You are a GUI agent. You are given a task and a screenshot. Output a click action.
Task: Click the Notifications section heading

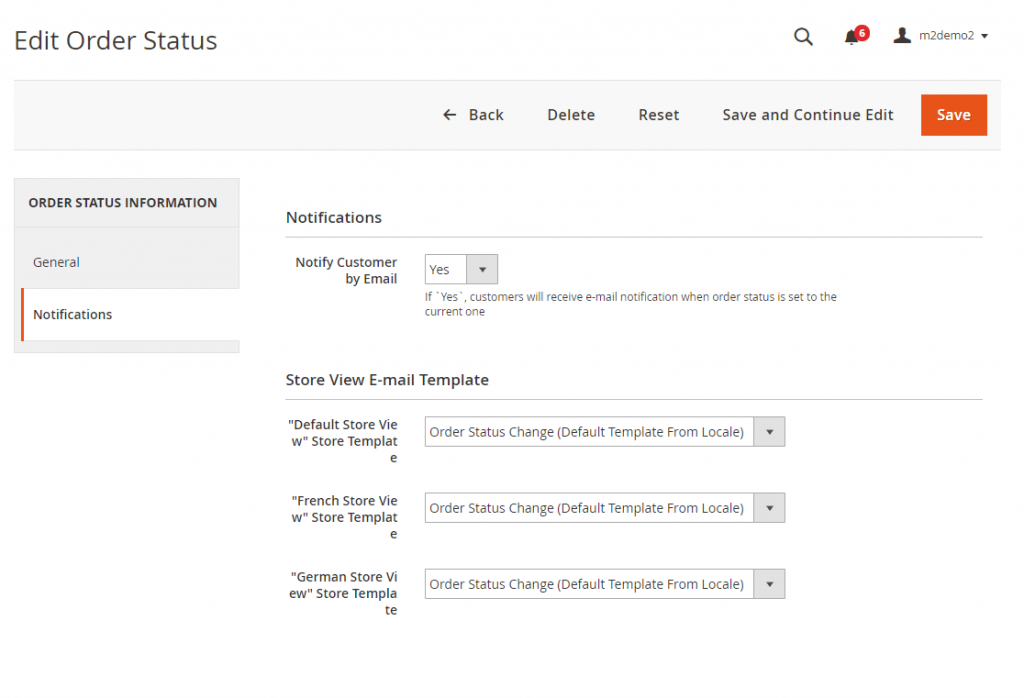click(x=333, y=217)
